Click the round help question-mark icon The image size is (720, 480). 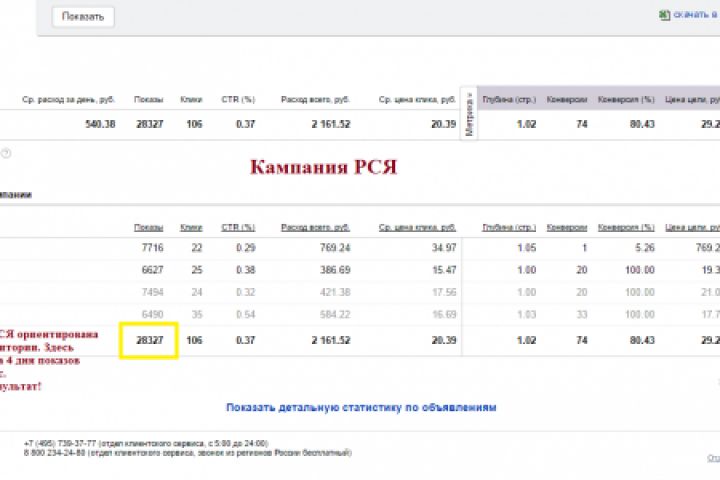click(6, 154)
